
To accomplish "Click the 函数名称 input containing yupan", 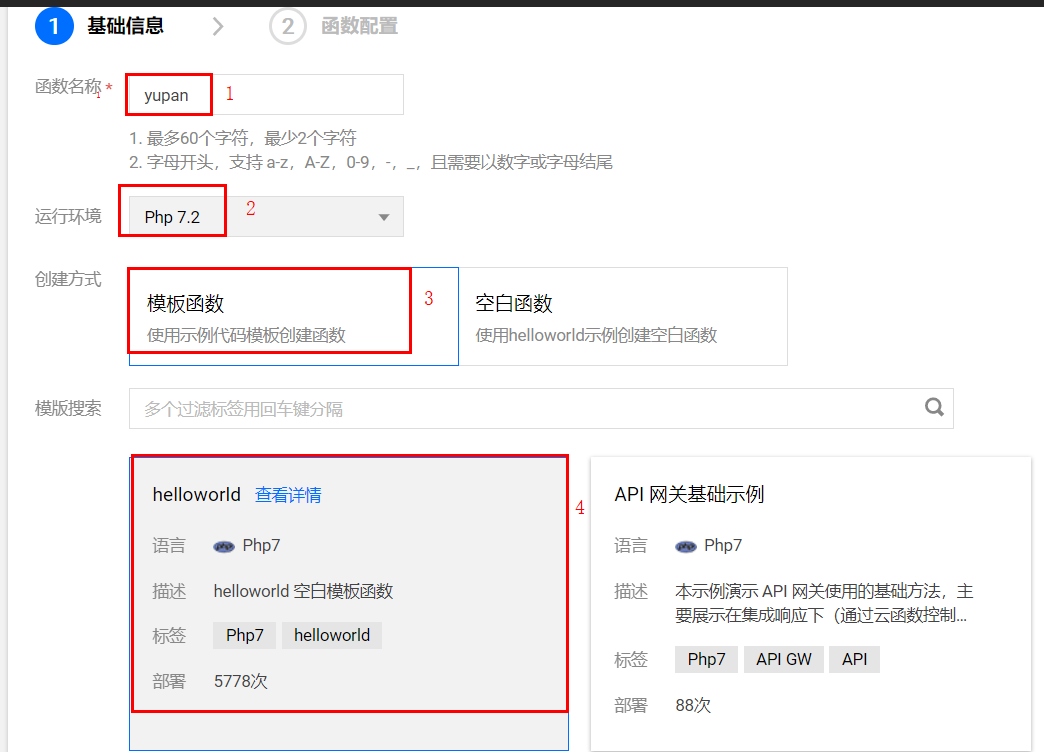I will click(265, 95).
